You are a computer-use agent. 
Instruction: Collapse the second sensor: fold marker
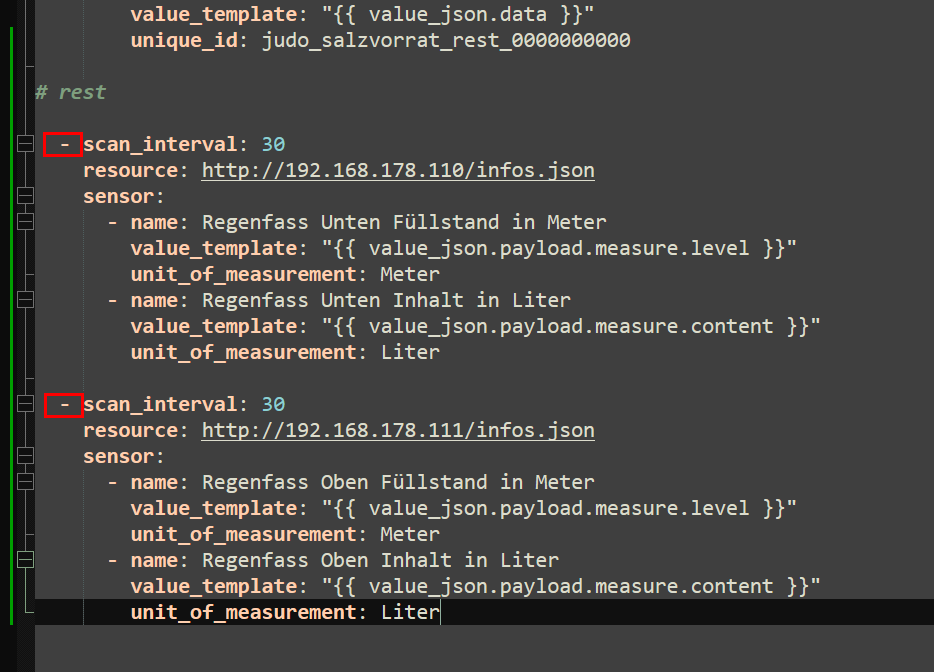(25, 456)
